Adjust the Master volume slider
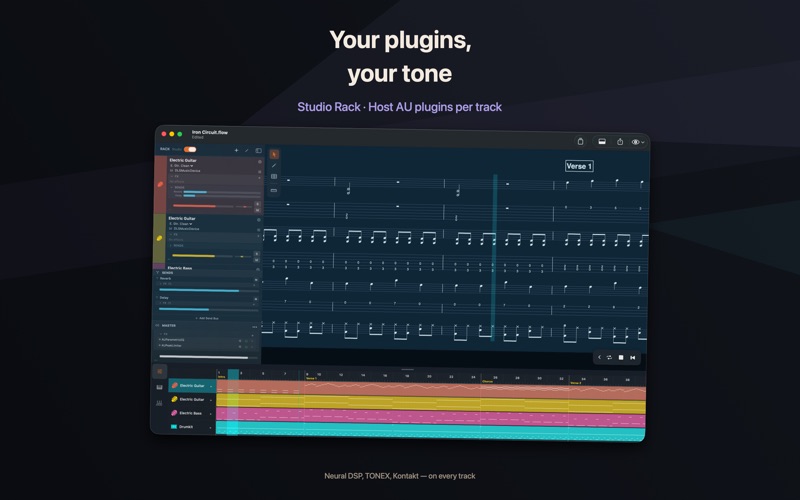The height and width of the screenshot is (500, 800). click(208, 357)
